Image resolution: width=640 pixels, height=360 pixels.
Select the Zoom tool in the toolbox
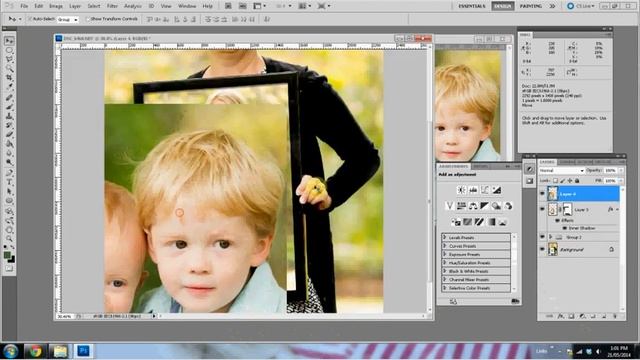[9, 239]
